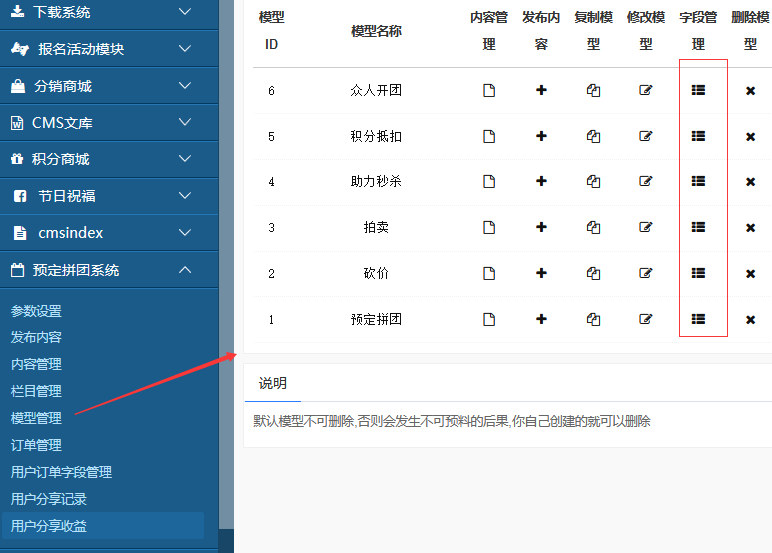Open field management for 砍价 model
Screen dimensions: 772x553
[x=698, y=273]
